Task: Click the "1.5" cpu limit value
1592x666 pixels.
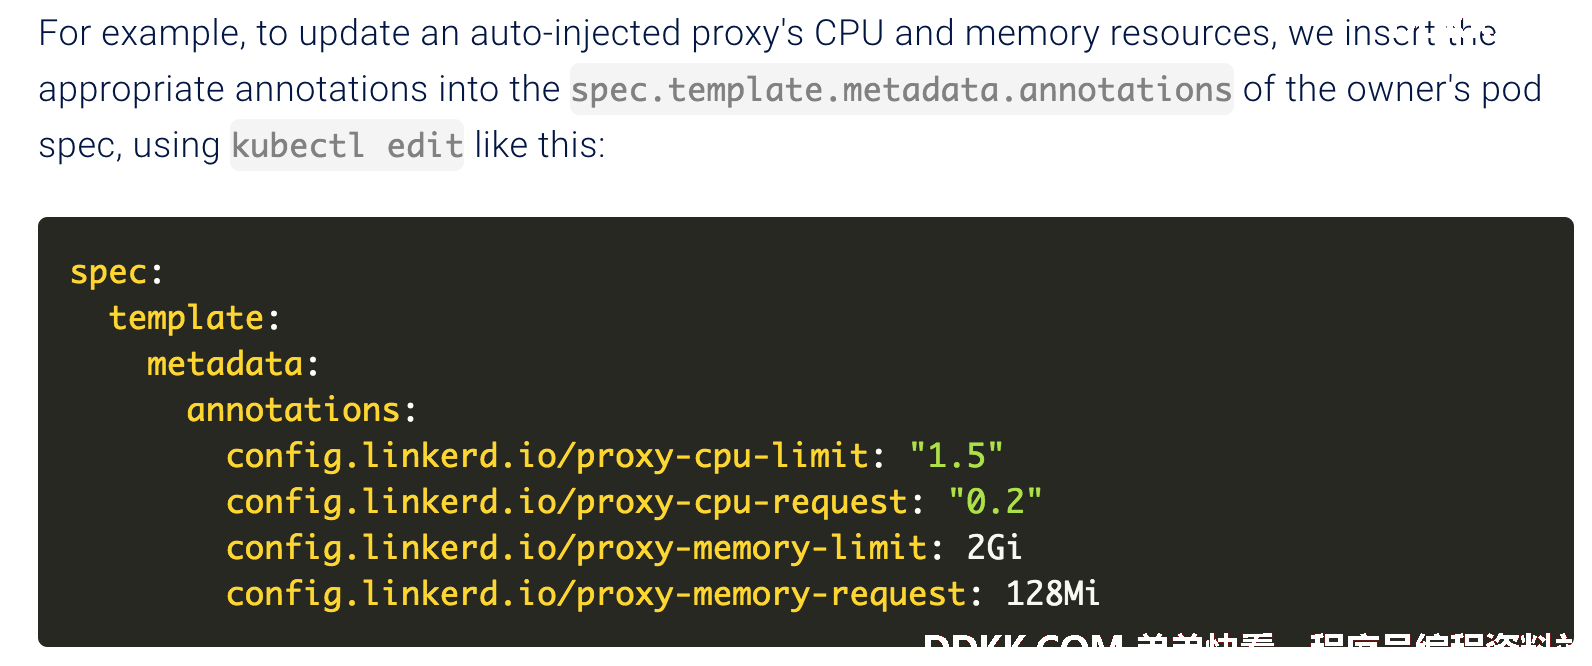Action: click(x=956, y=456)
